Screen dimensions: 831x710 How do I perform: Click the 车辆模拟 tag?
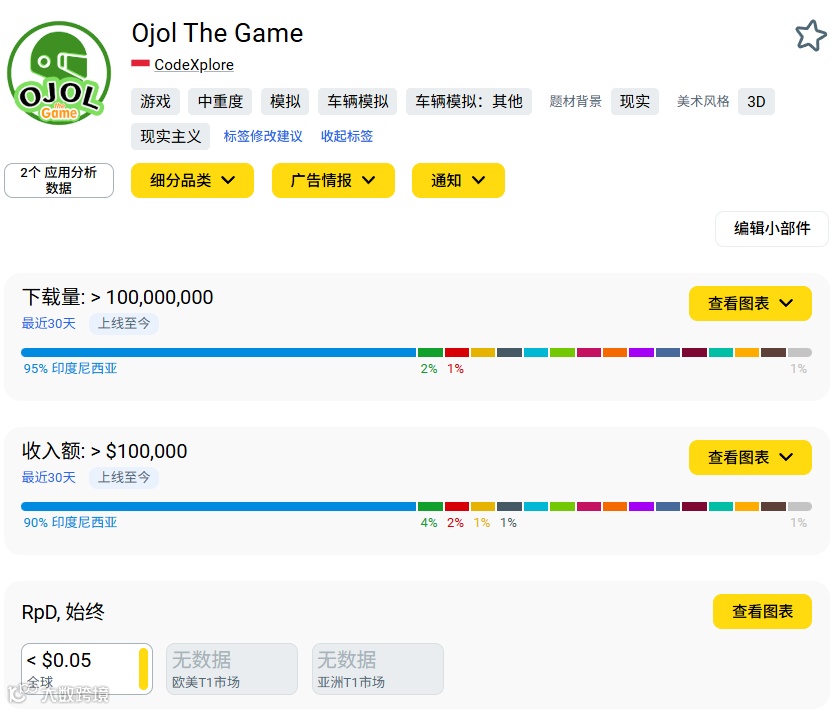pyautogui.click(x=357, y=102)
